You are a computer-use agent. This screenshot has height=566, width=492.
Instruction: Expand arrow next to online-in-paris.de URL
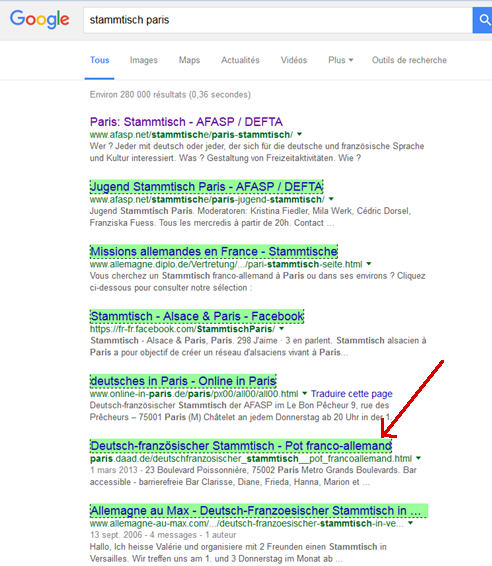[304, 393]
